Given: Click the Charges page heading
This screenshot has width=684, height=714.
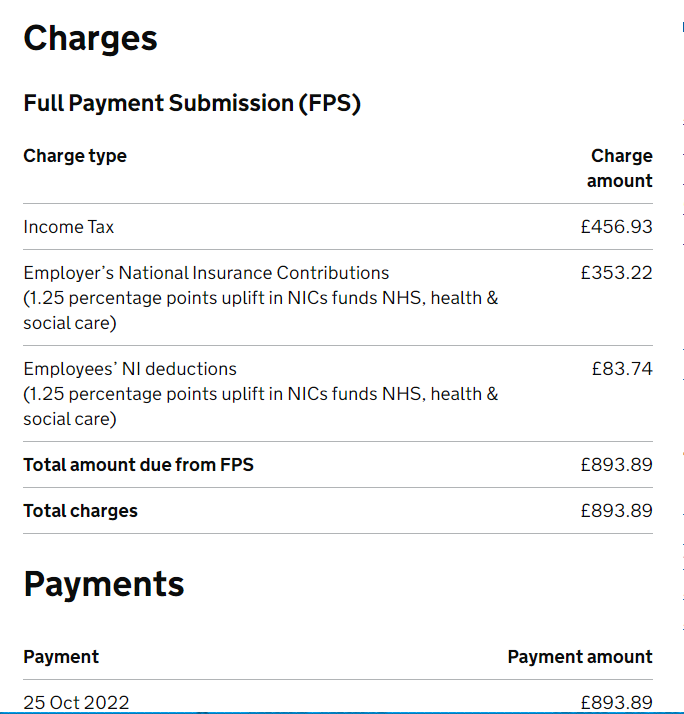Looking at the screenshot, I should pos(90,39).
